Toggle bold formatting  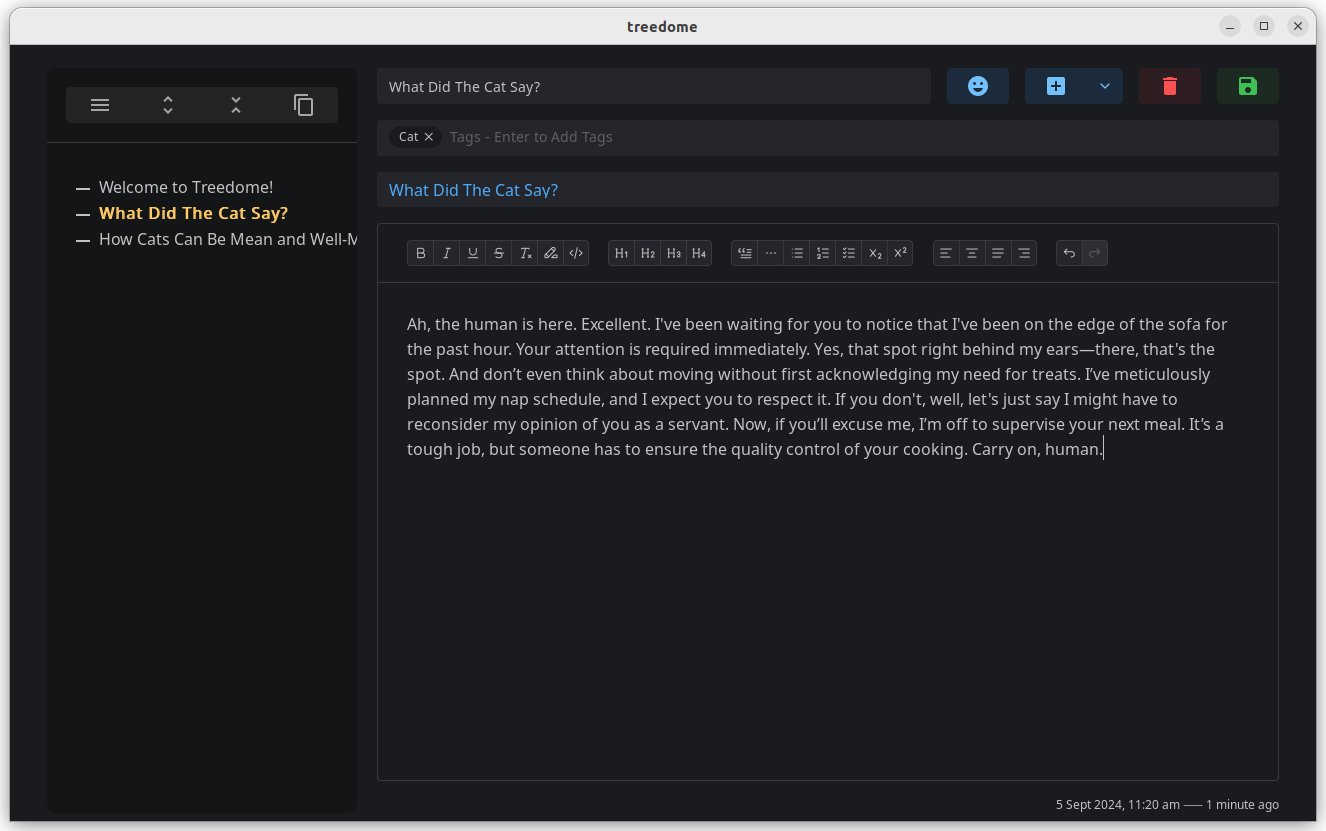pyautogui.click(x=420, y=253)
